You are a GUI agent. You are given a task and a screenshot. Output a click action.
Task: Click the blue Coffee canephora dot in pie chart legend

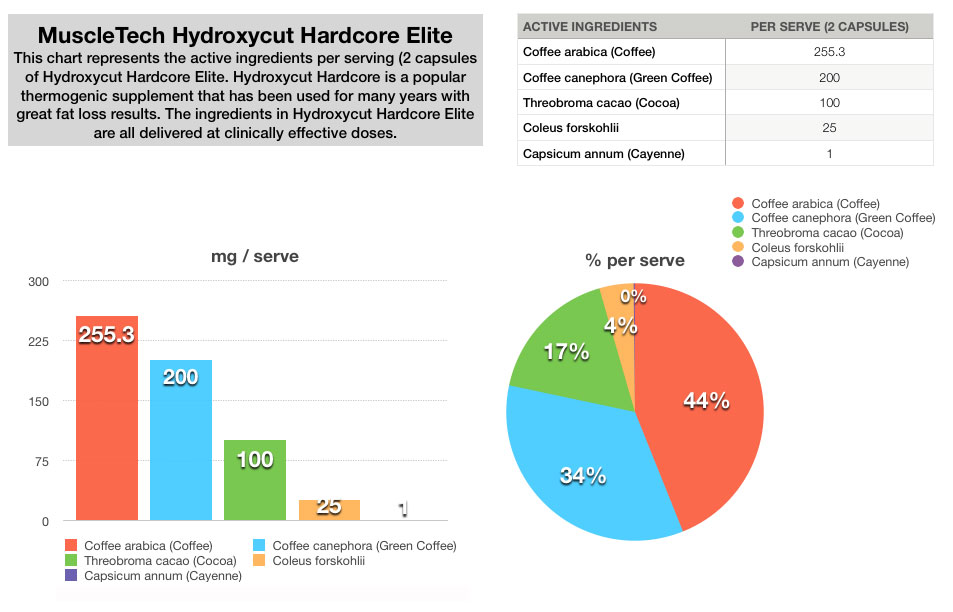coord(738,218)
